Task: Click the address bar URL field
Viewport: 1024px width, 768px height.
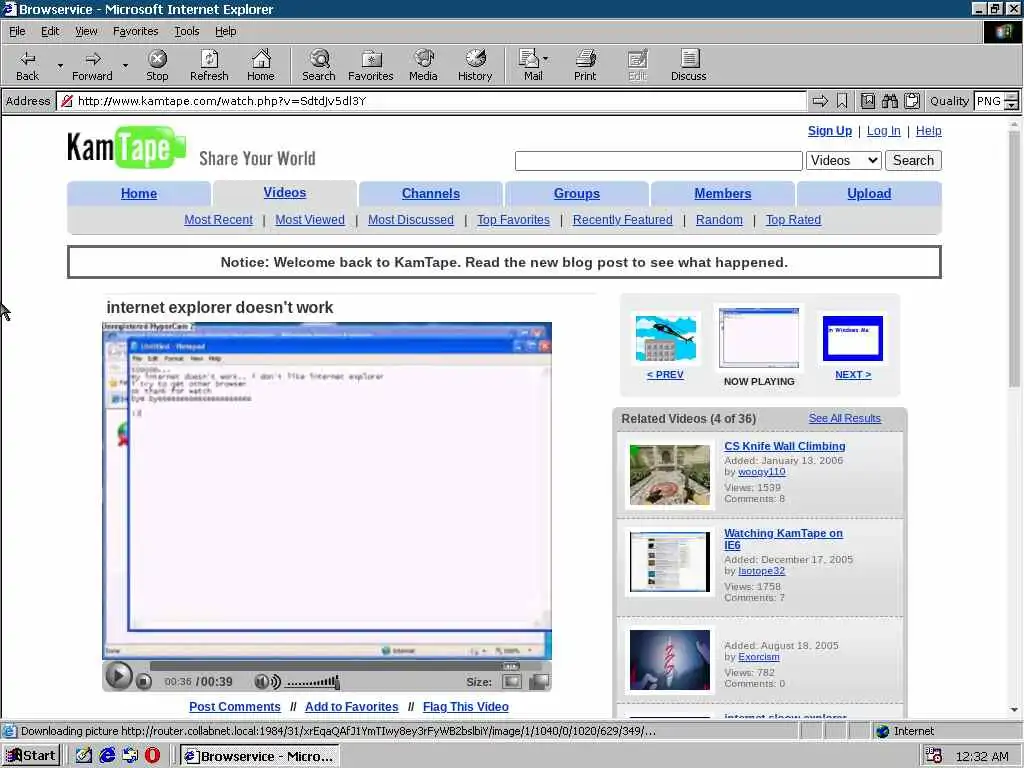Action: pos(431,101)
